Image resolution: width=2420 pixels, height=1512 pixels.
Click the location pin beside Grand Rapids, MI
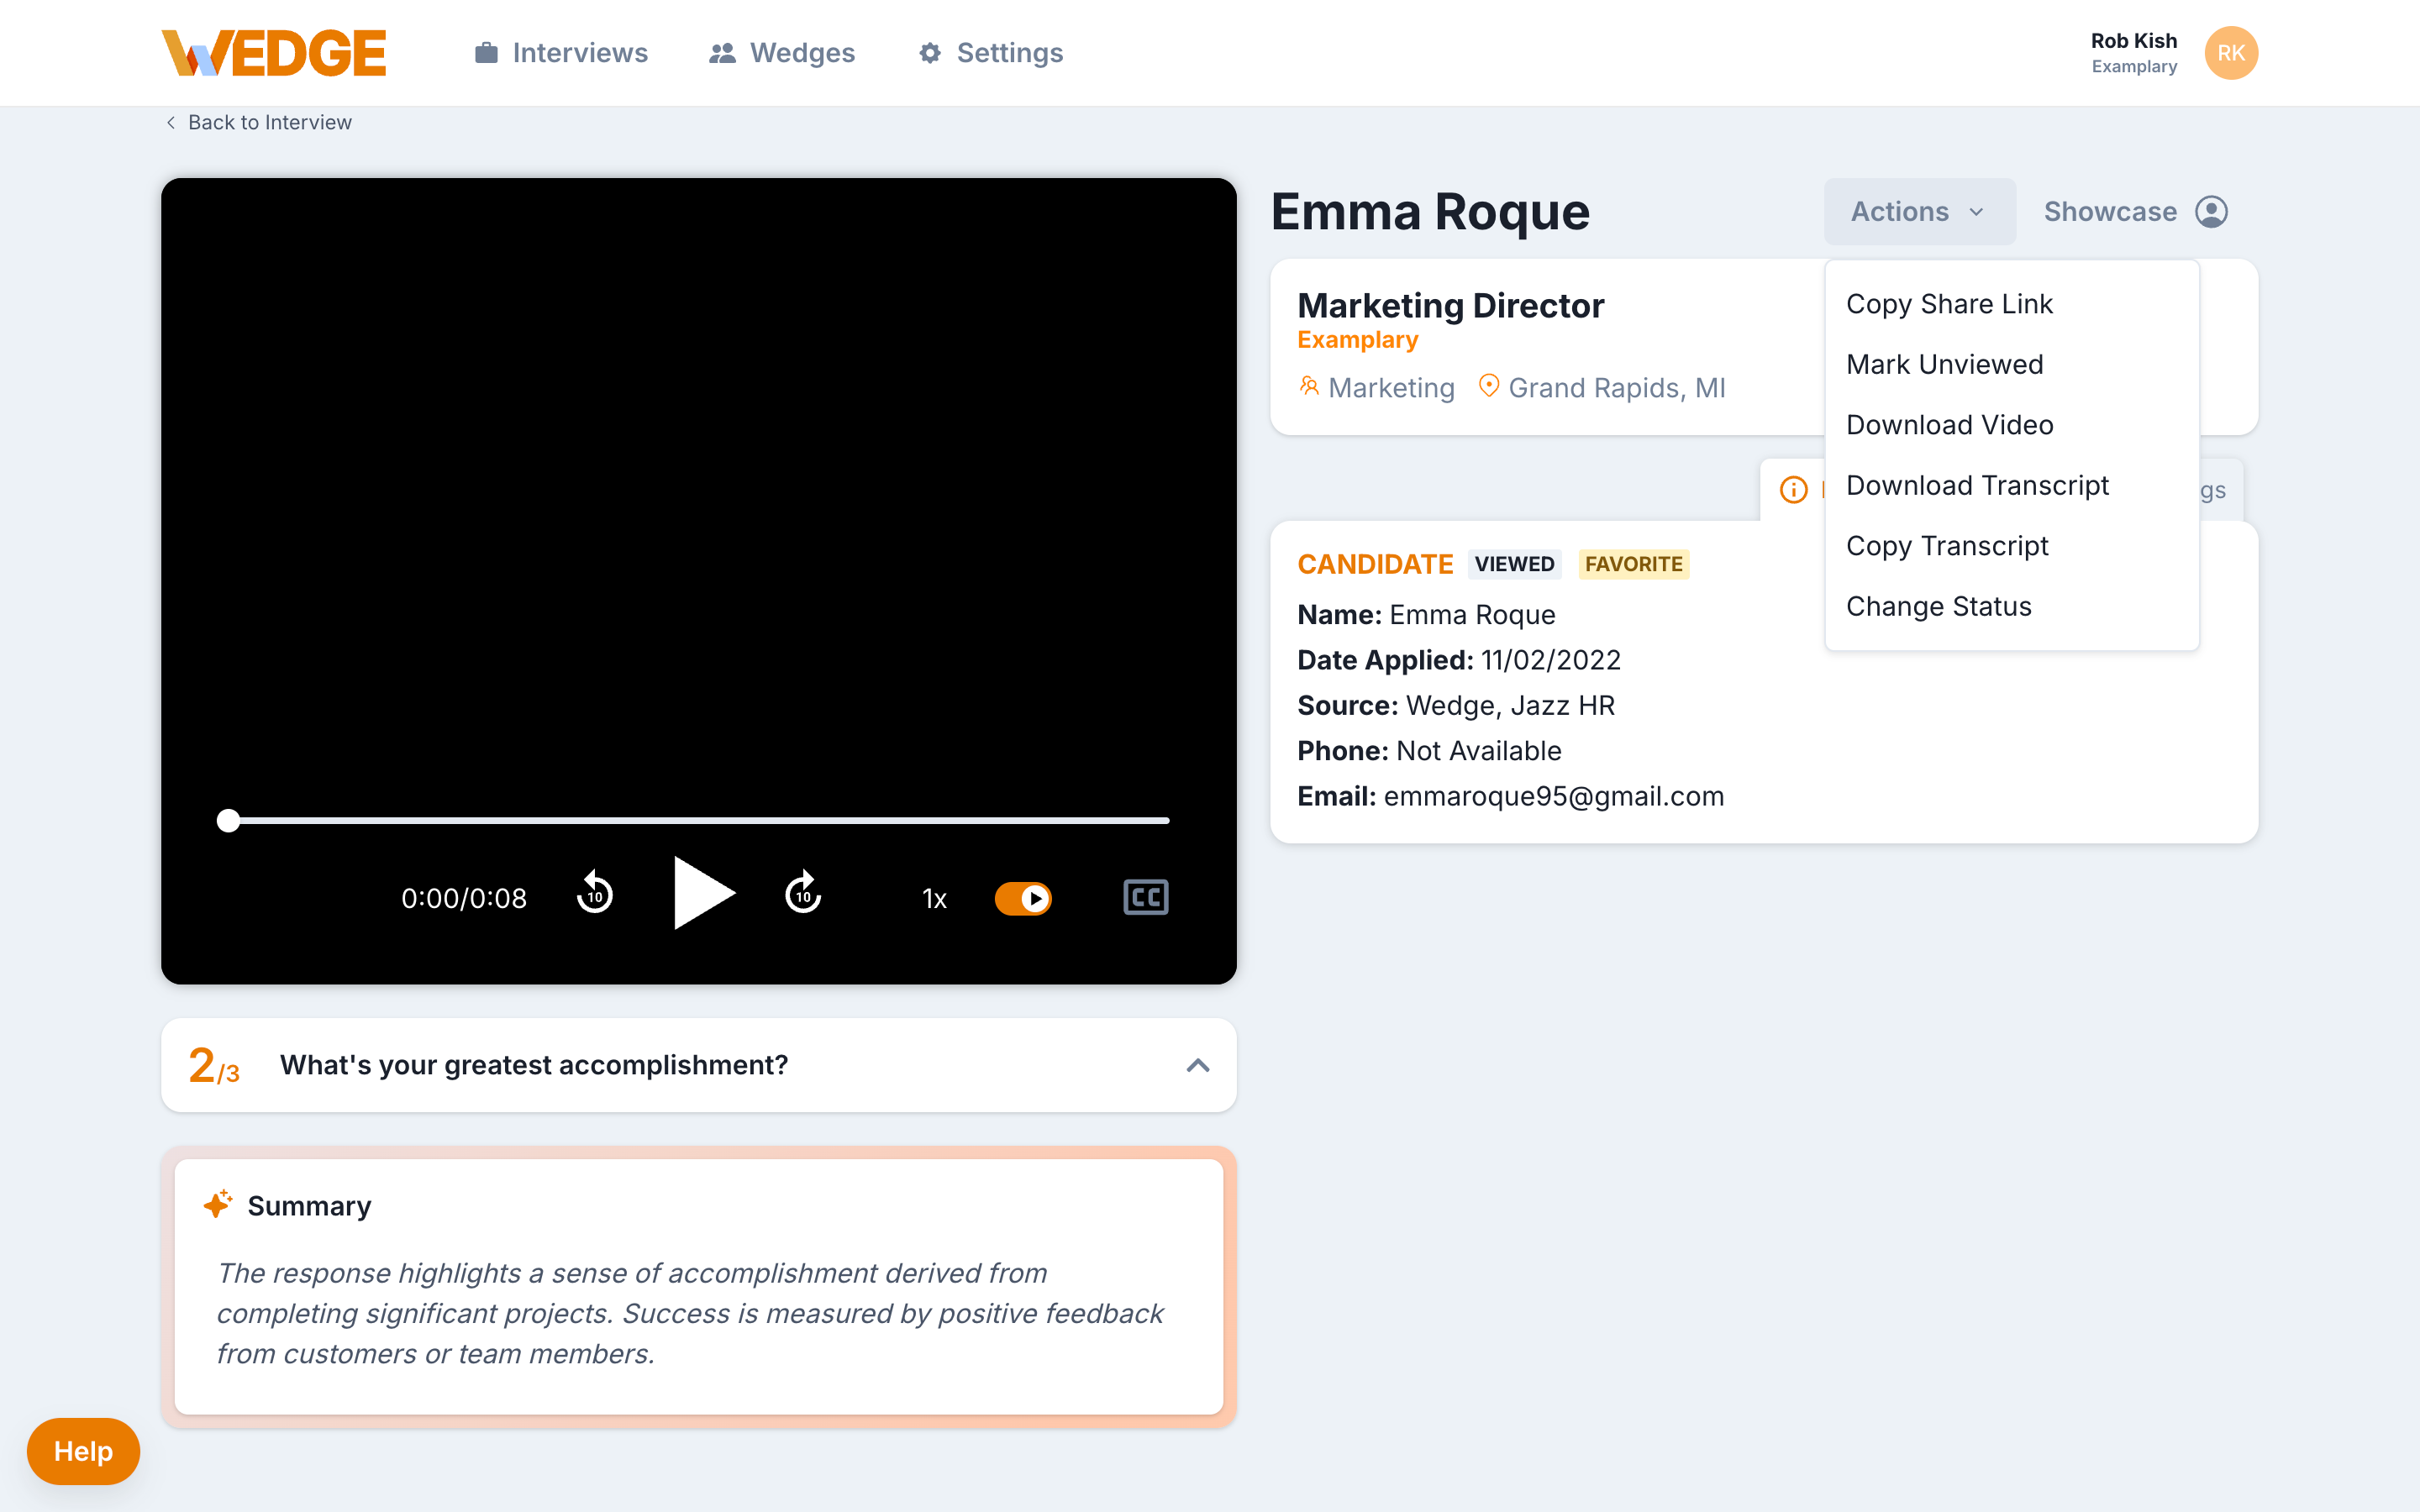(1489, 386)
